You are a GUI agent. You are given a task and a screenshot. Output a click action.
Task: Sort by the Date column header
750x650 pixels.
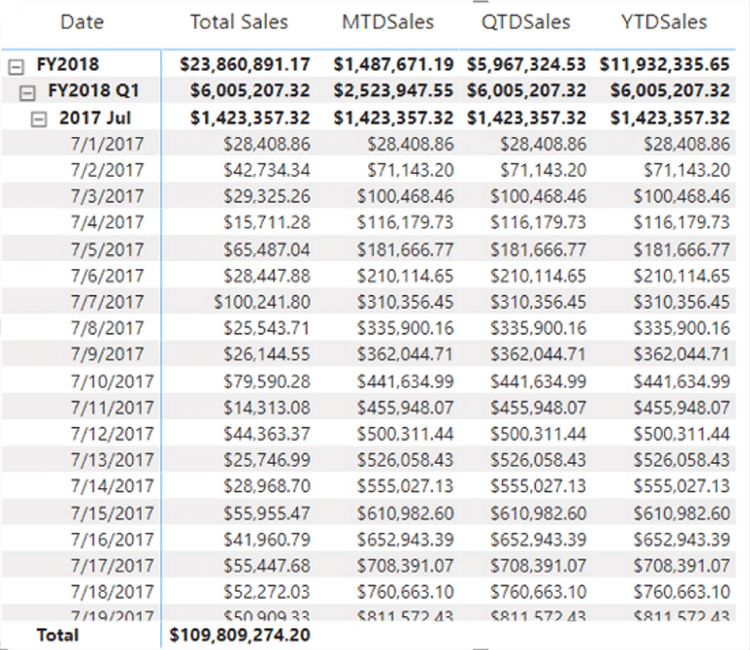coord(82,22)
